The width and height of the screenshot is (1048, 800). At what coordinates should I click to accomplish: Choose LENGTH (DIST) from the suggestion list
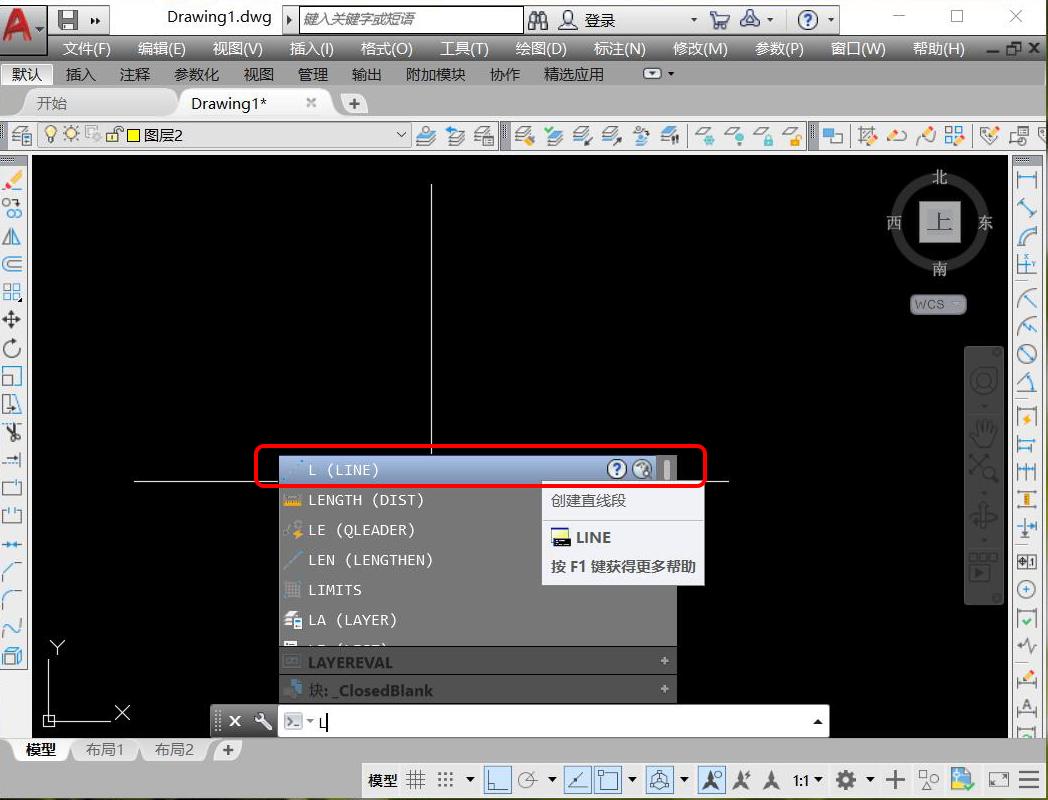click(x=366, y=500)
